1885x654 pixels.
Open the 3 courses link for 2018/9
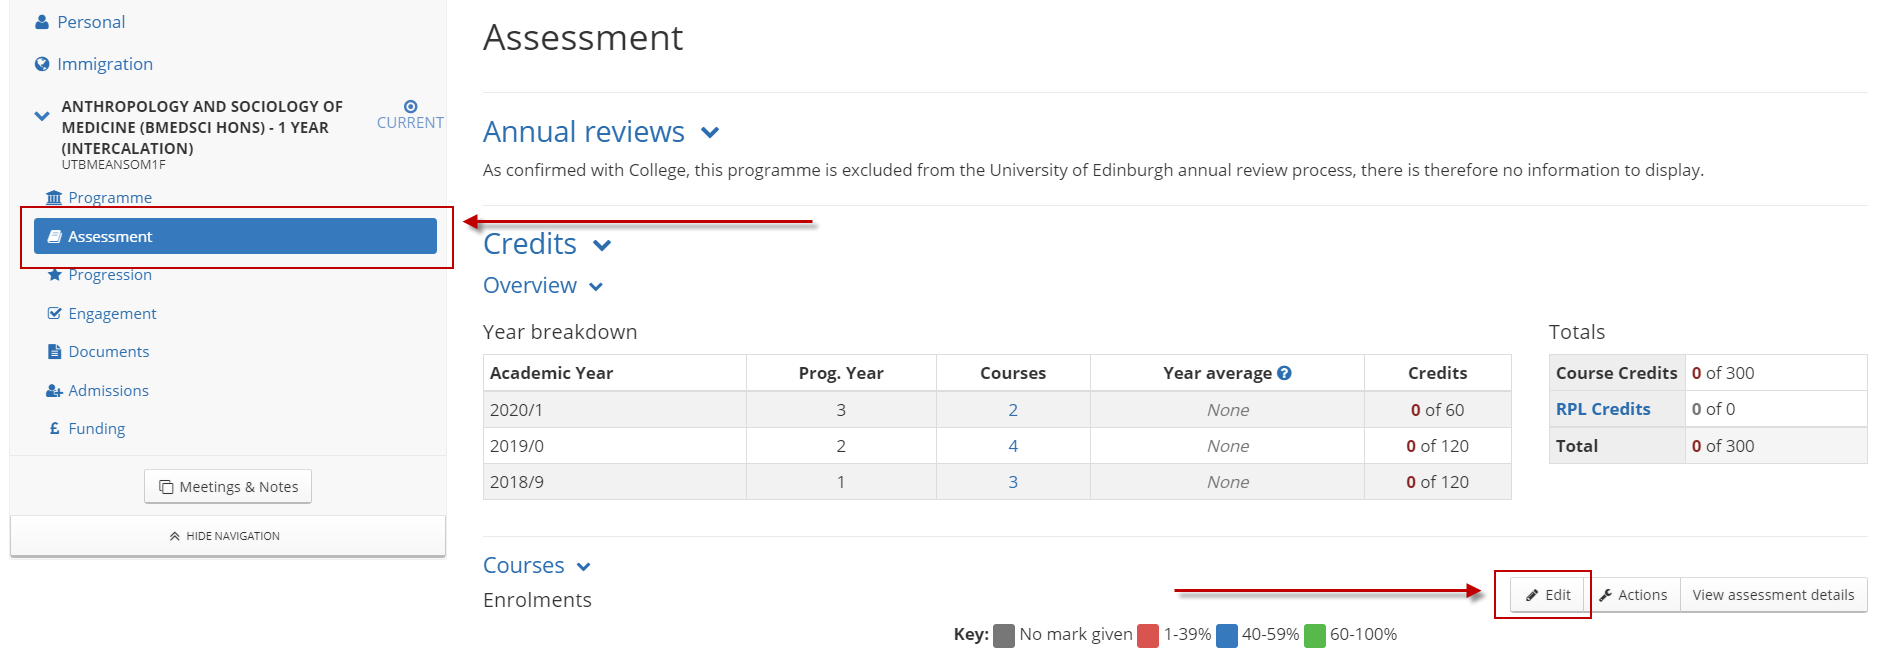click(x=1013, y=482)
